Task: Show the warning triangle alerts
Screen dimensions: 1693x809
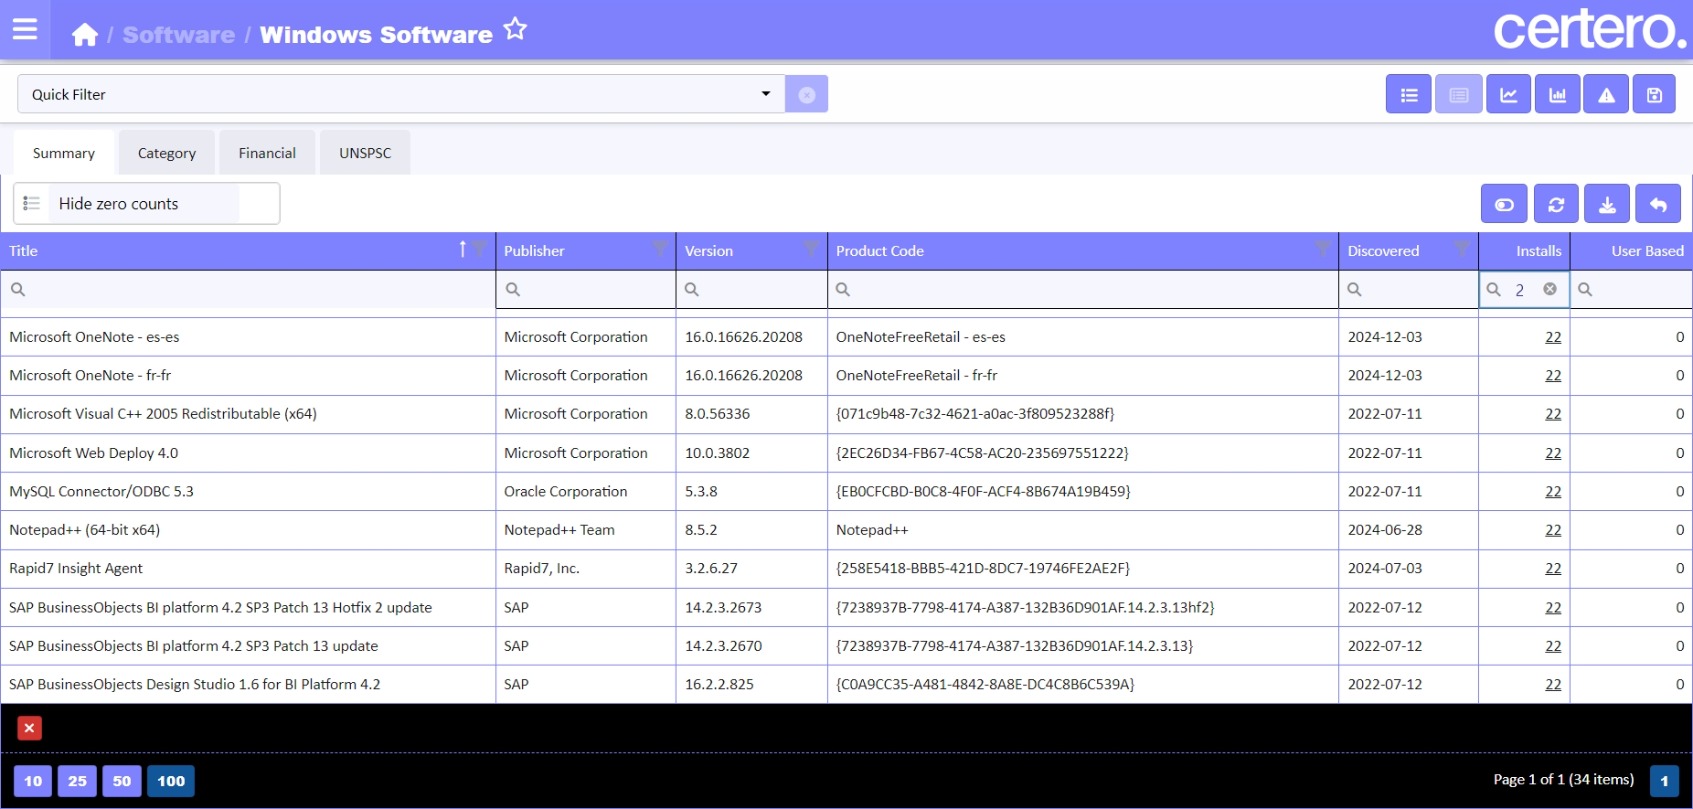Action: 1606,94
